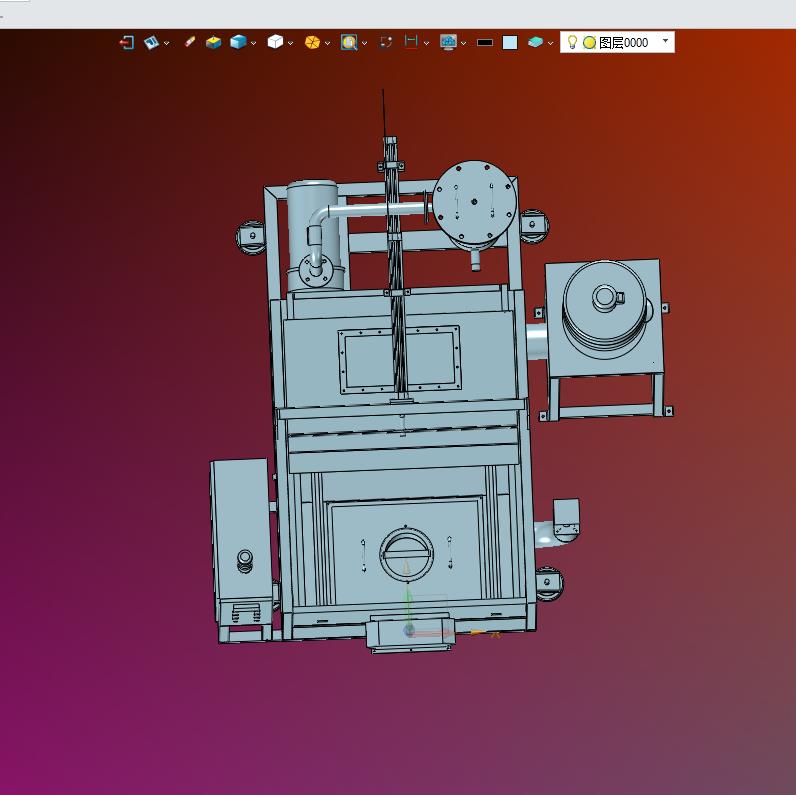Click the rectangular window panel on the model
This screenshot has width=796, height=795.
pyautogui.click(x=399, y=360)
